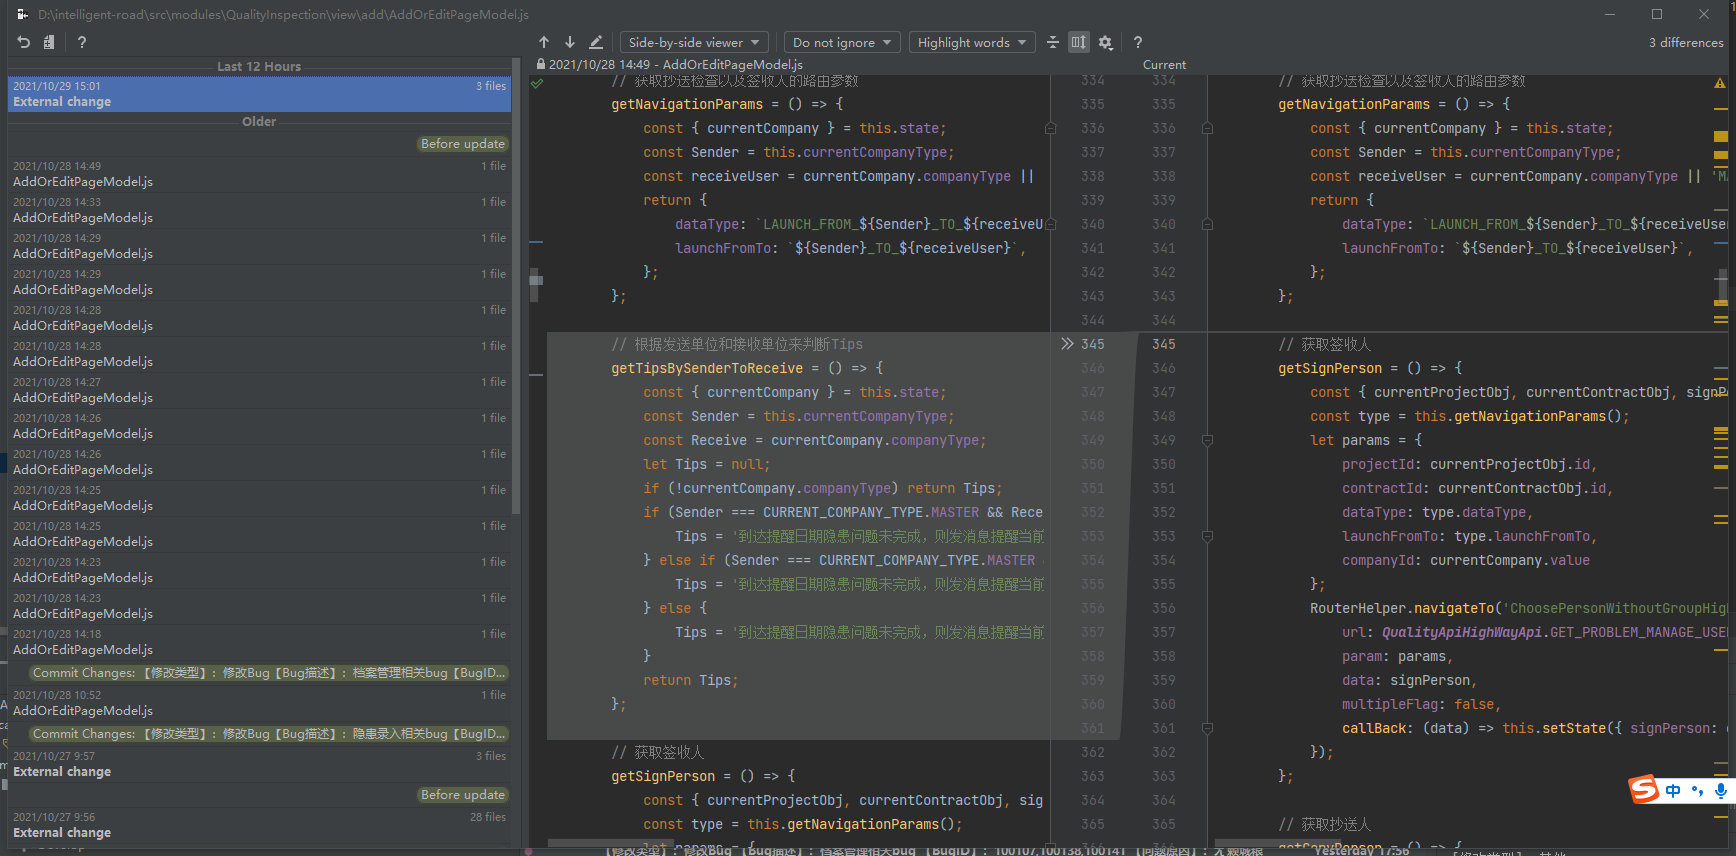Open Highlight words dropdown
Image resolution: width=1736 pixels, height=856 pixels.
pos(972,42)
